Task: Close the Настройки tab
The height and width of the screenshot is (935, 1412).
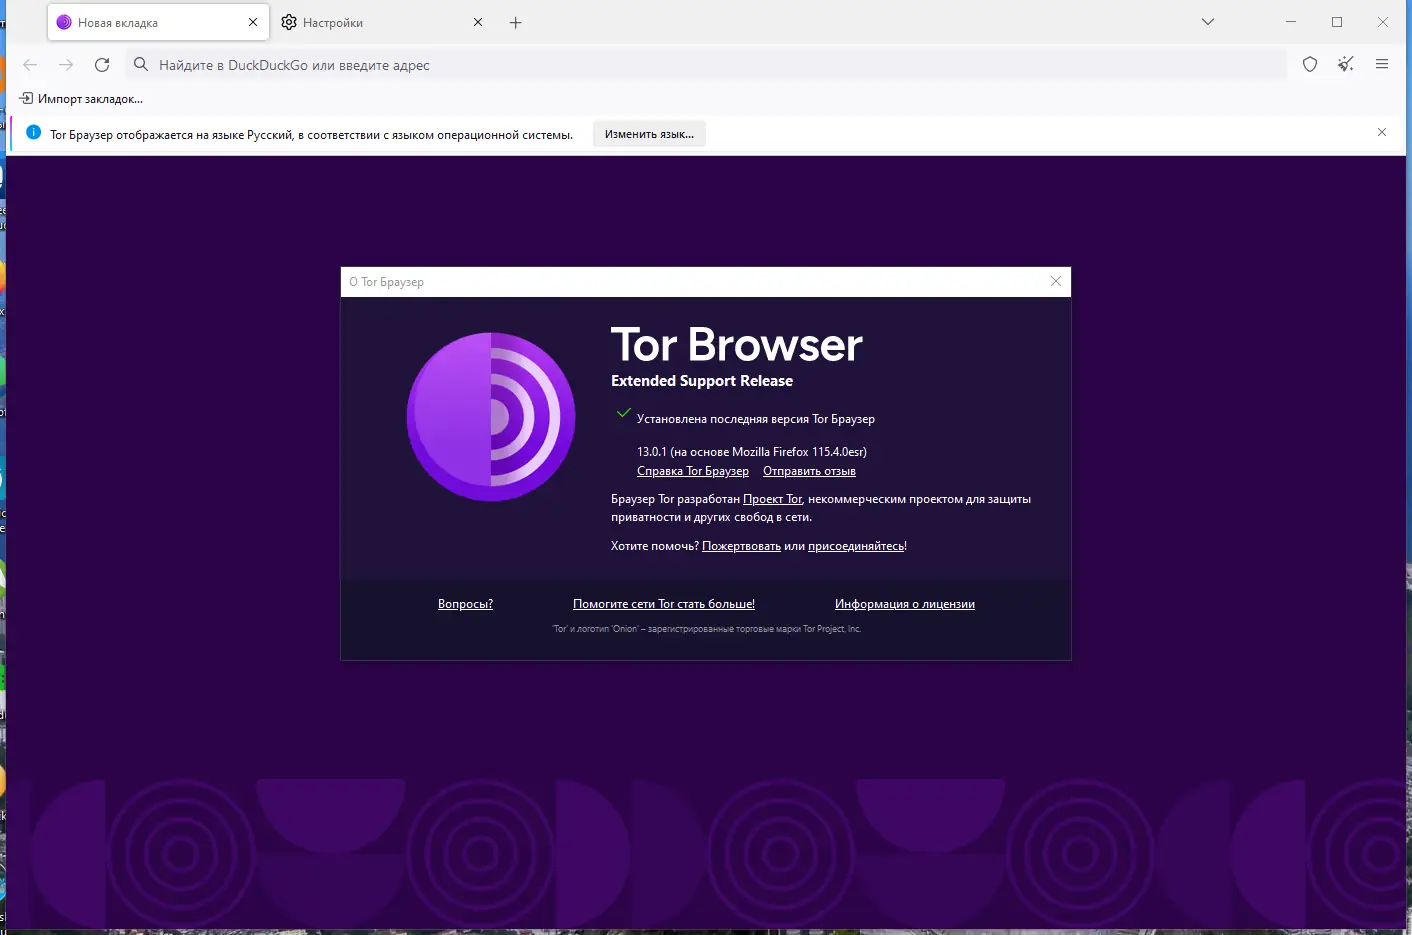Action: point(478,22)
